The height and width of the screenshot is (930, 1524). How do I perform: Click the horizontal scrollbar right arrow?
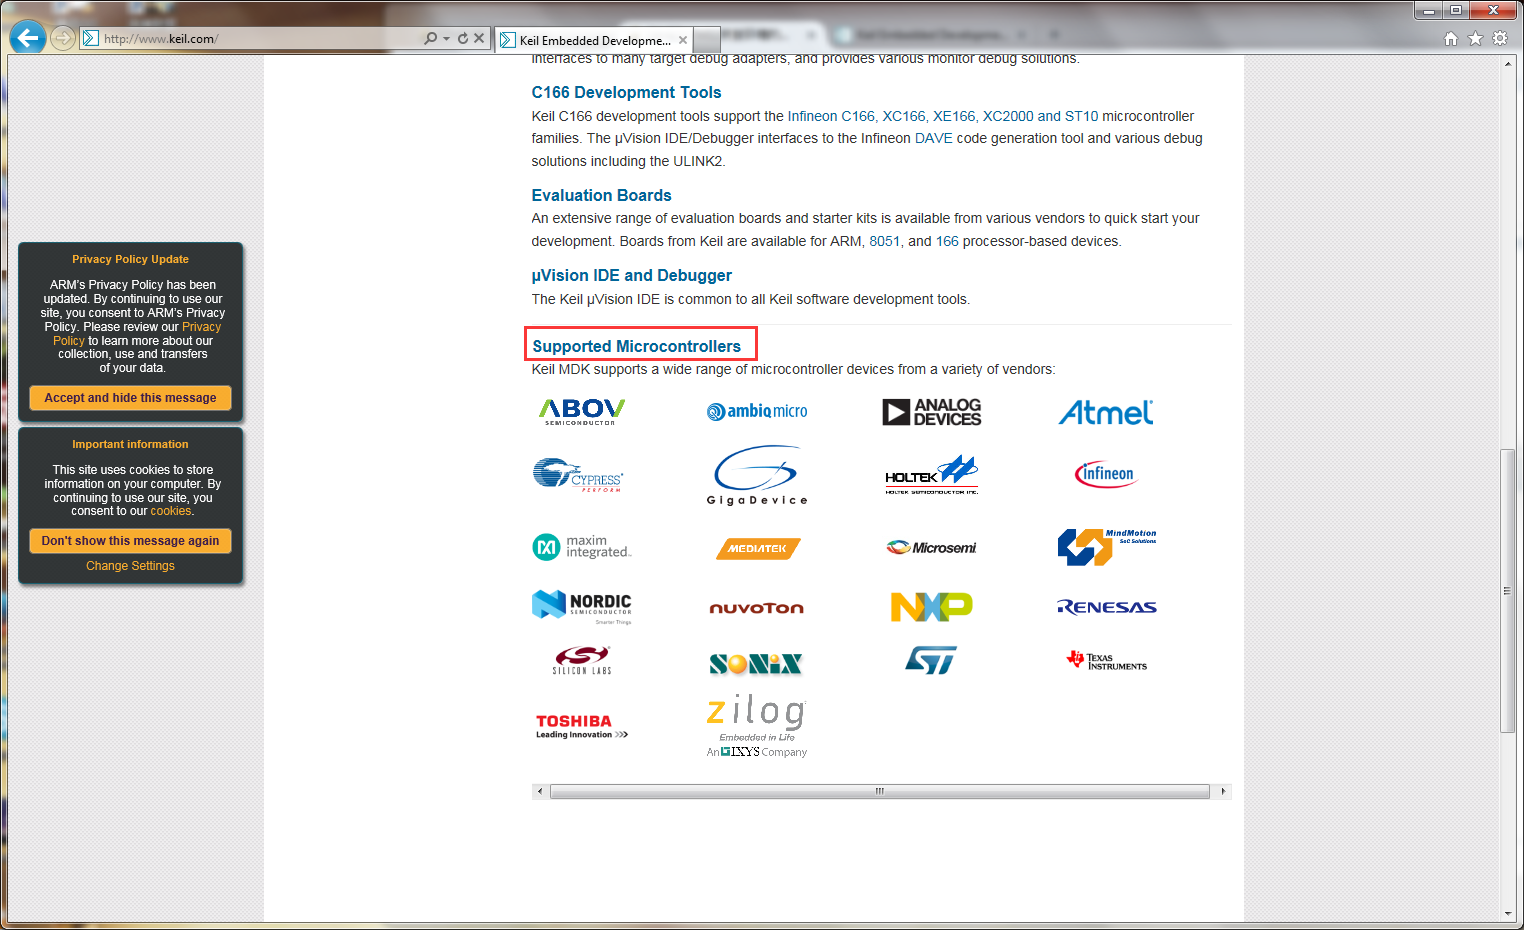1223,791
